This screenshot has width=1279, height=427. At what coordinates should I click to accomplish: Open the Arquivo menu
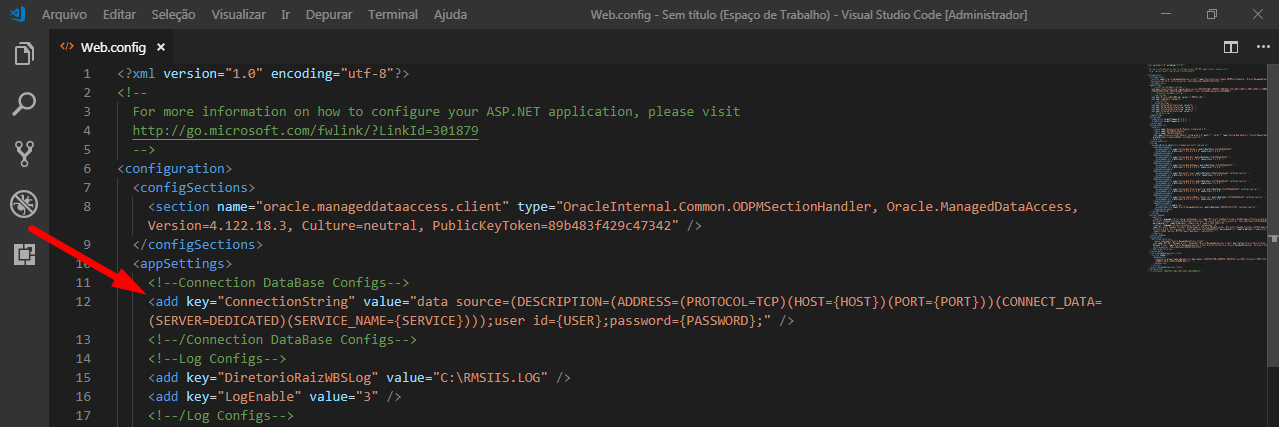point(63,15)
